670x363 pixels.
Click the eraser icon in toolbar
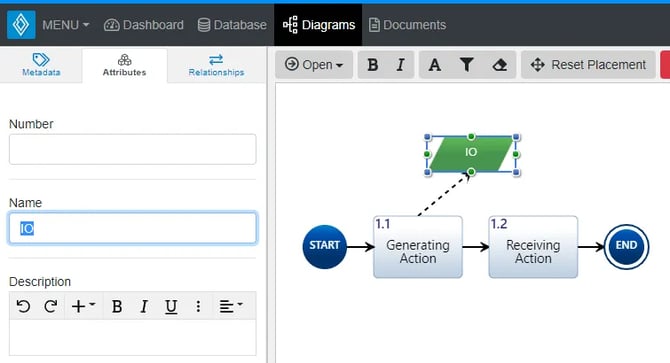click(x=500, y=65)
